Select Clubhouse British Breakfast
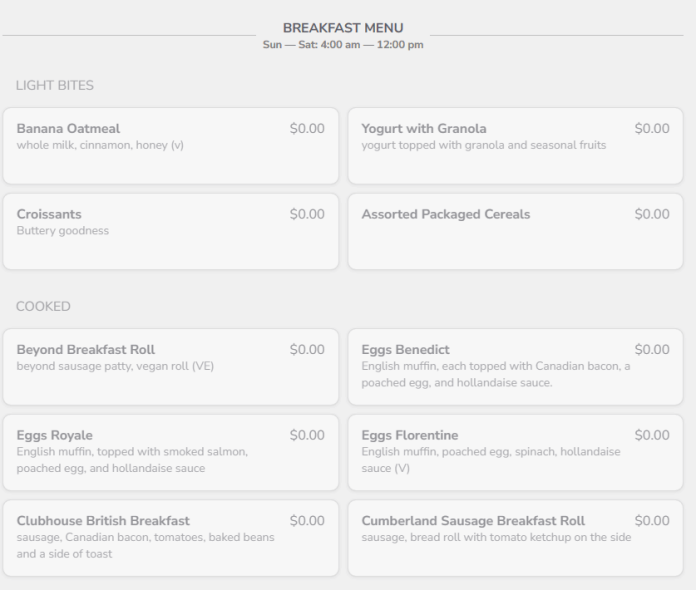This screenshot has height=590, width=696. click(x=171, y=538)
